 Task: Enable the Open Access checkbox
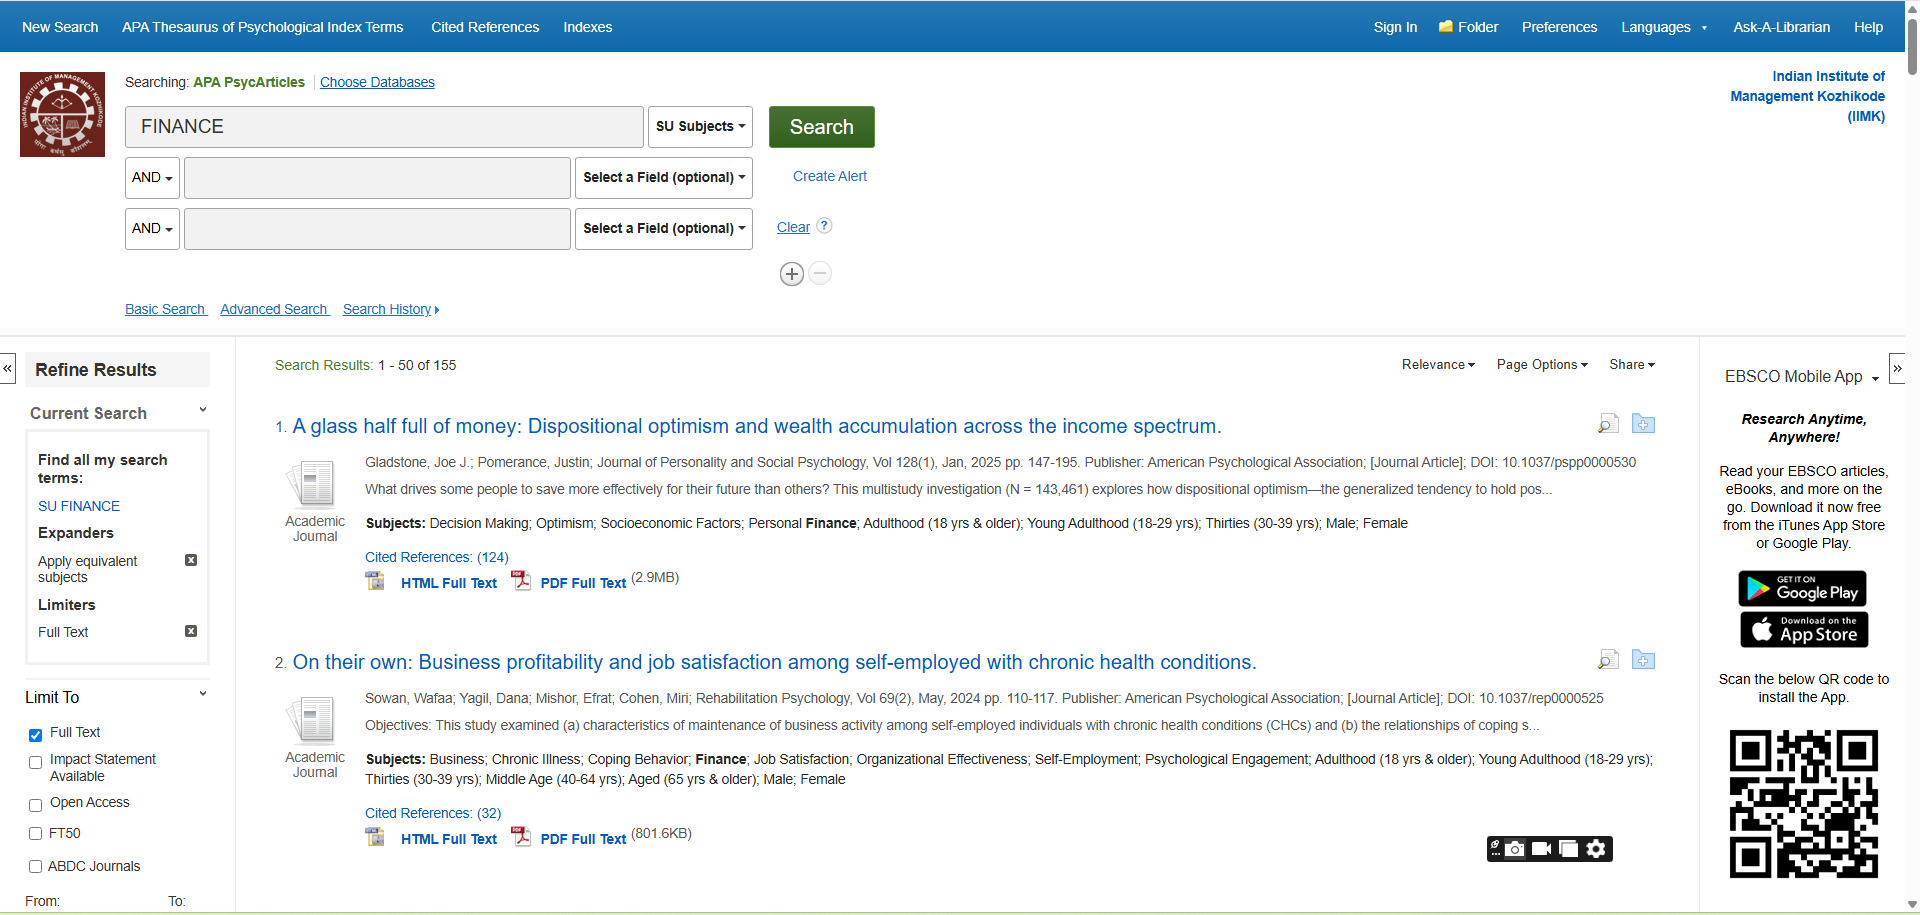pyautogui.click(x=36, y=805)
